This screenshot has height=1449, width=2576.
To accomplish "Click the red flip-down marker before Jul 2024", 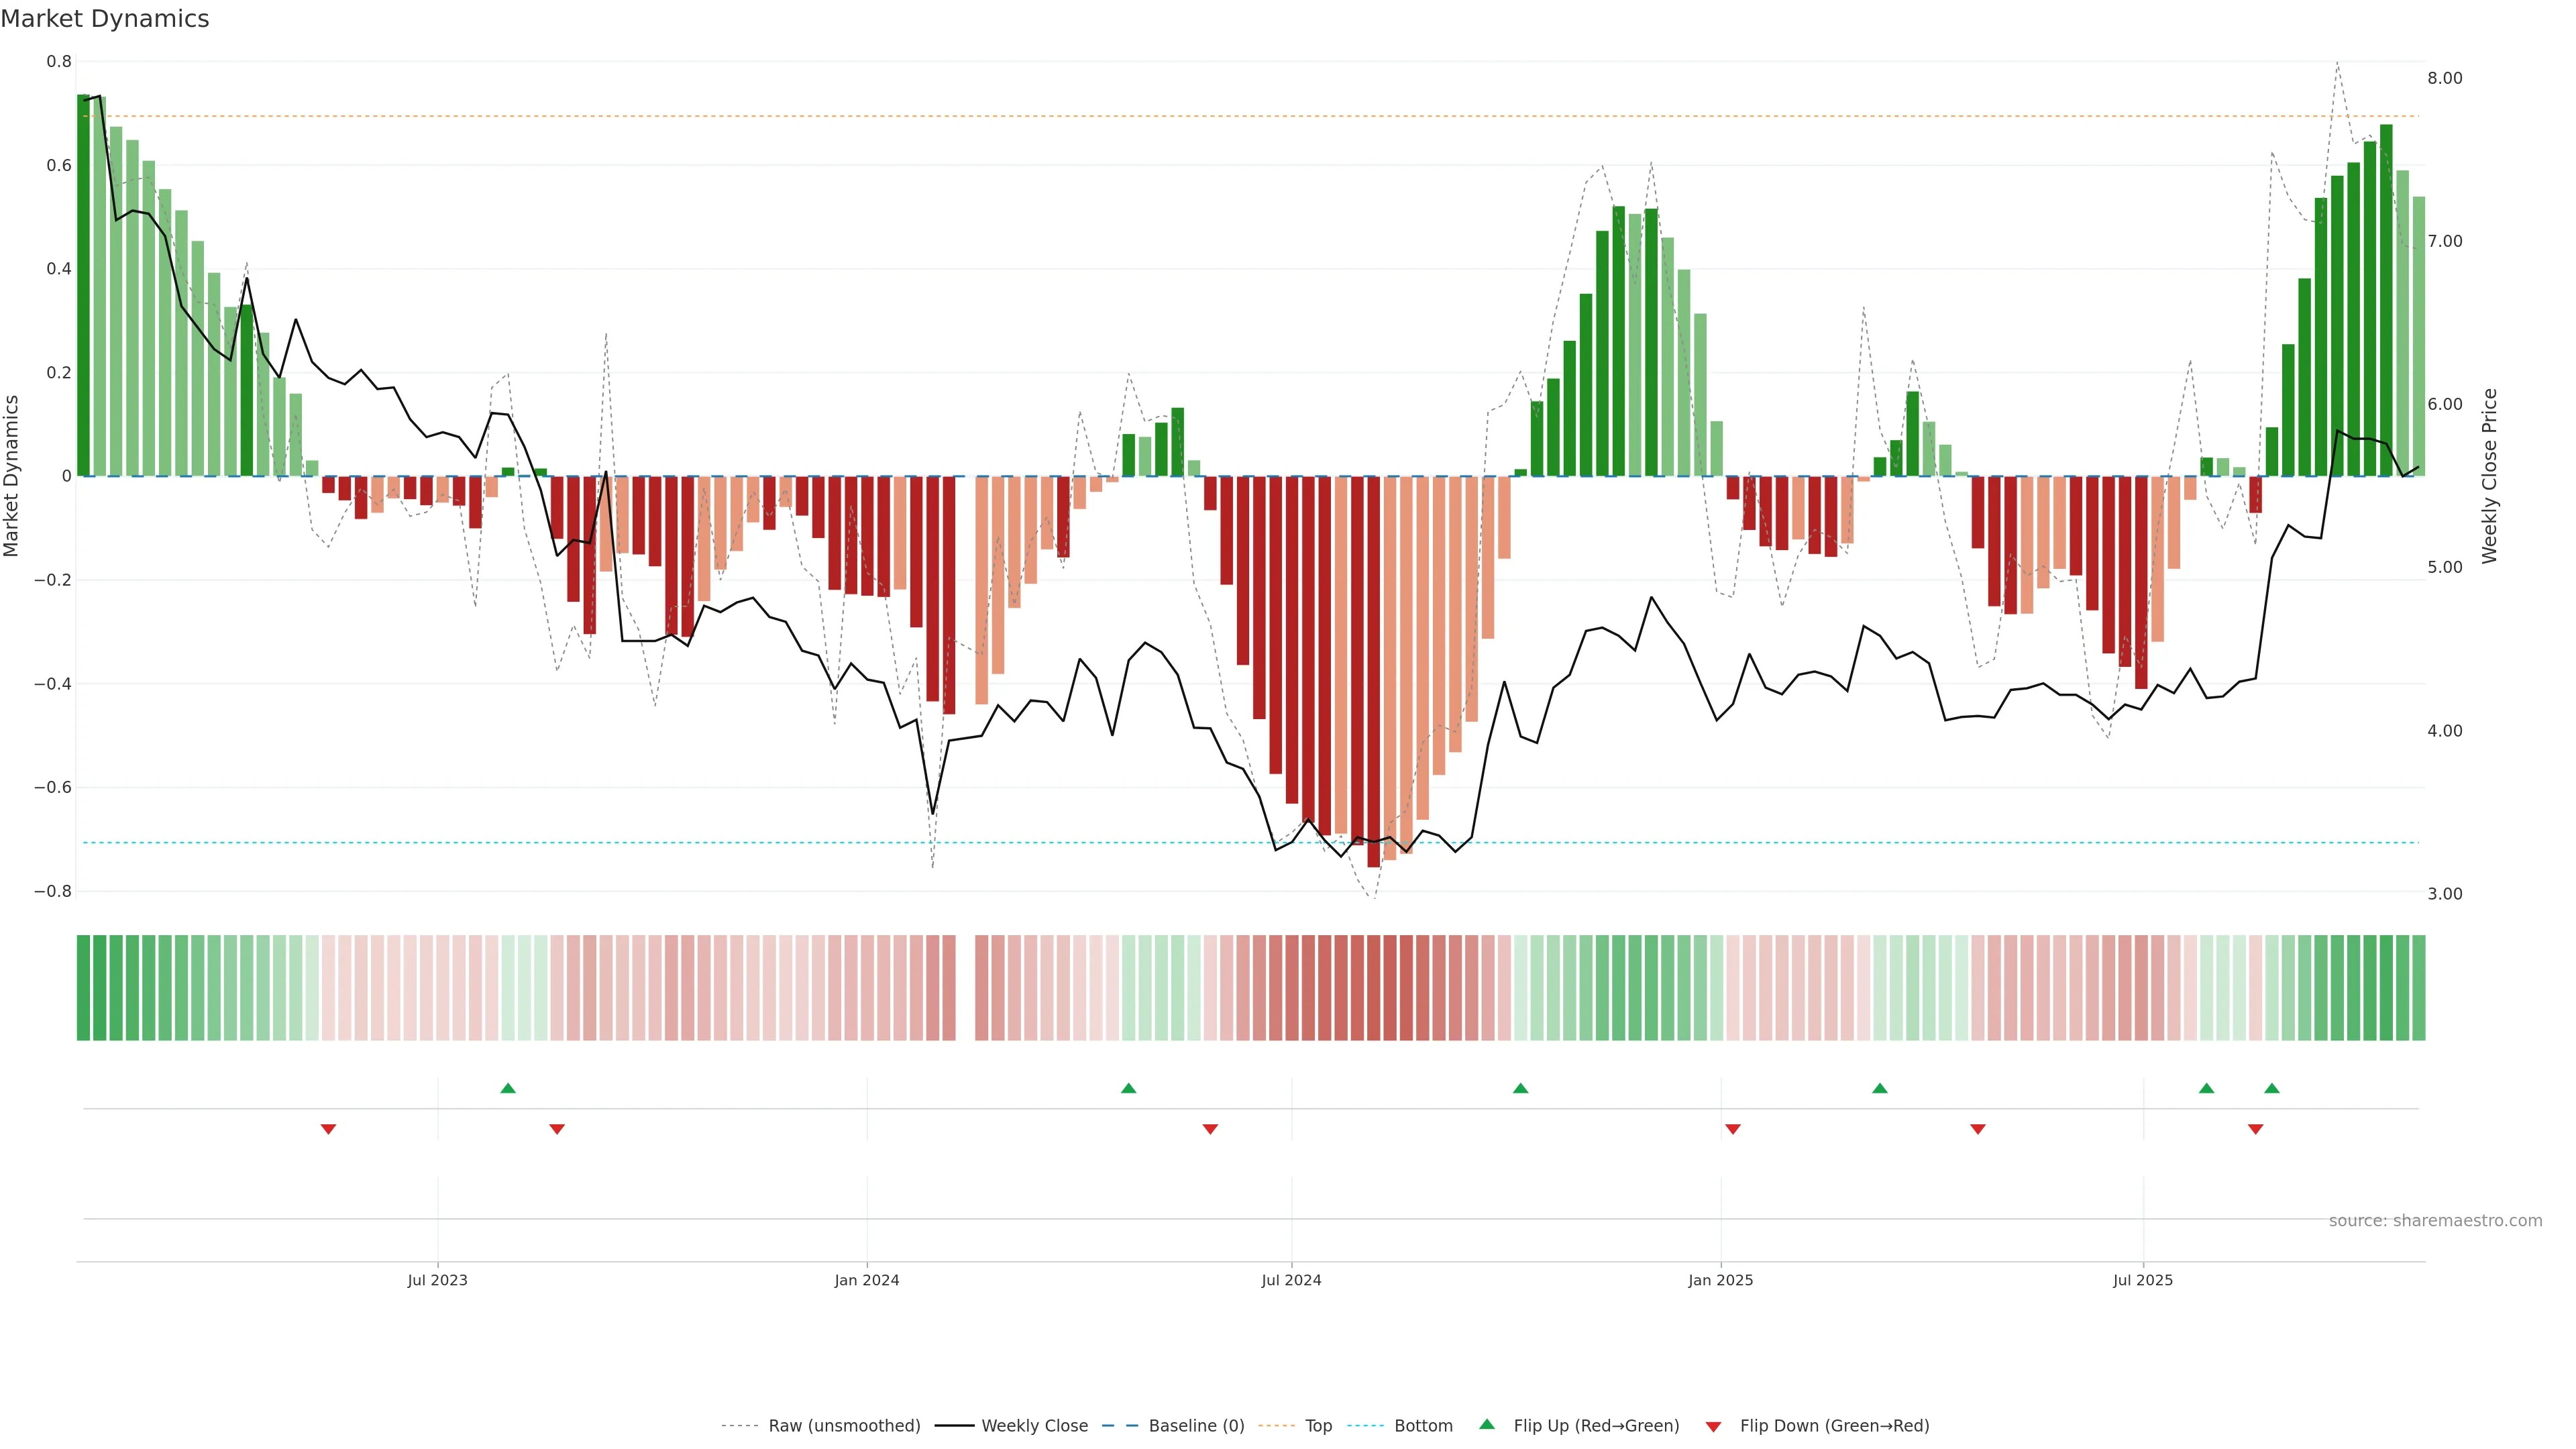I will click(x=1210, y=1129).
